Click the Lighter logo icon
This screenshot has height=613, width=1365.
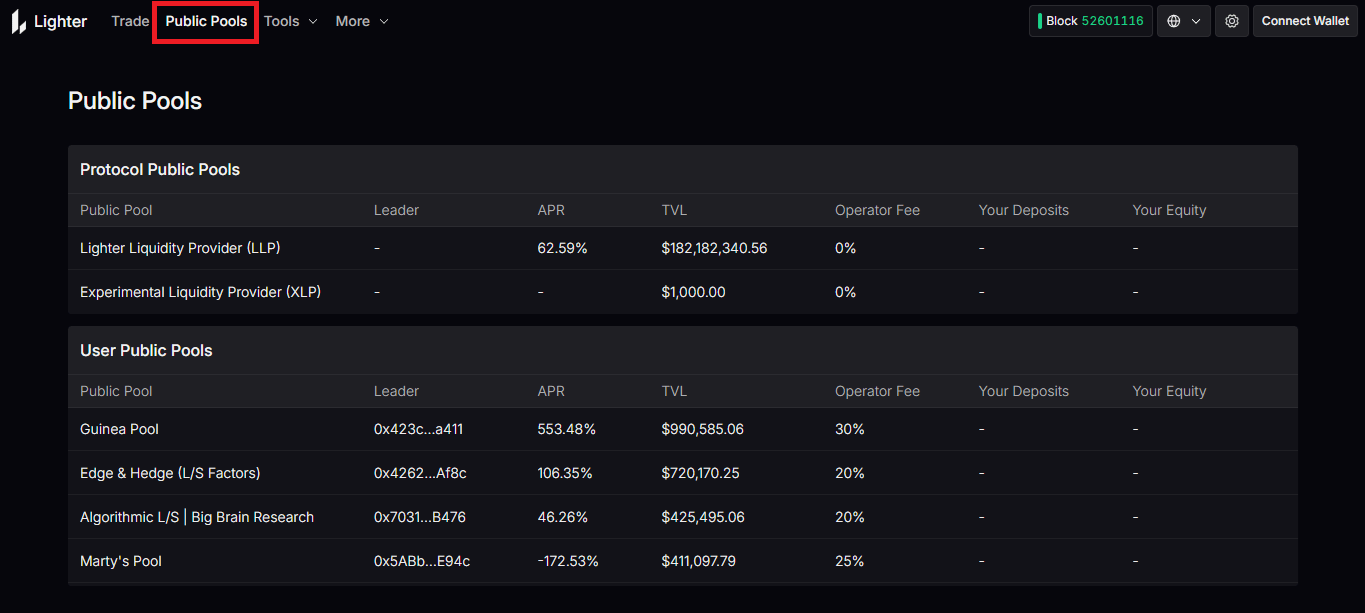point(19,21)
